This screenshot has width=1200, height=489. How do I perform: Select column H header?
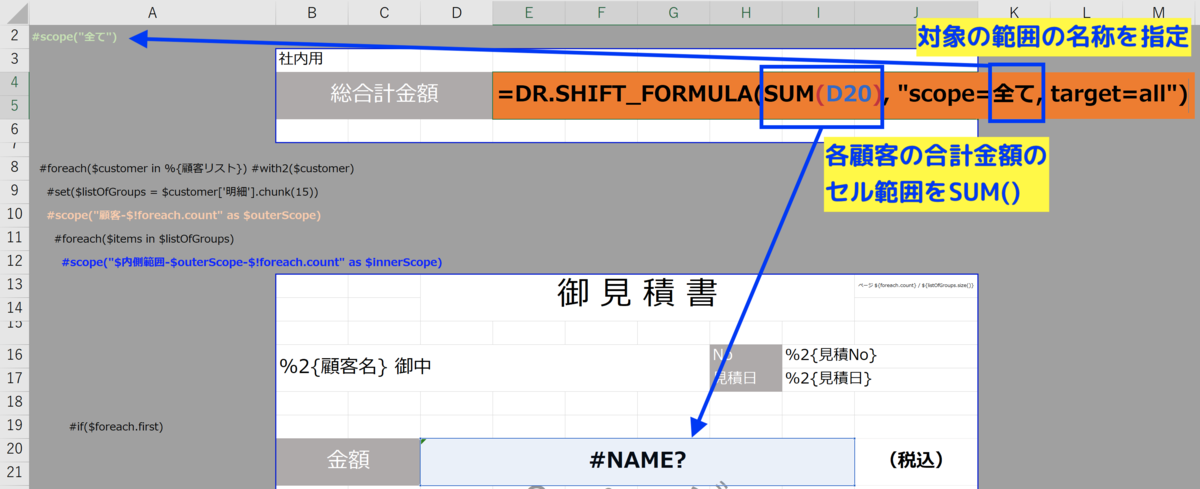746,12
